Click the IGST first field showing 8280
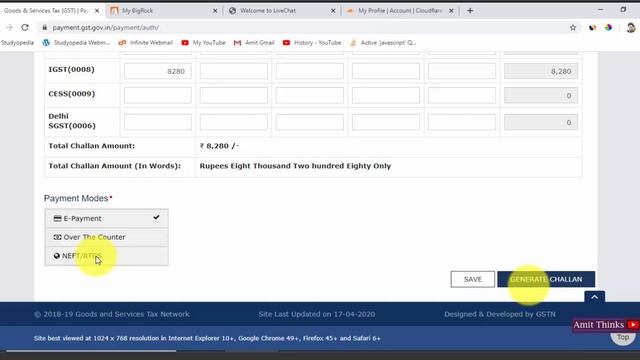 coord(158,71)
